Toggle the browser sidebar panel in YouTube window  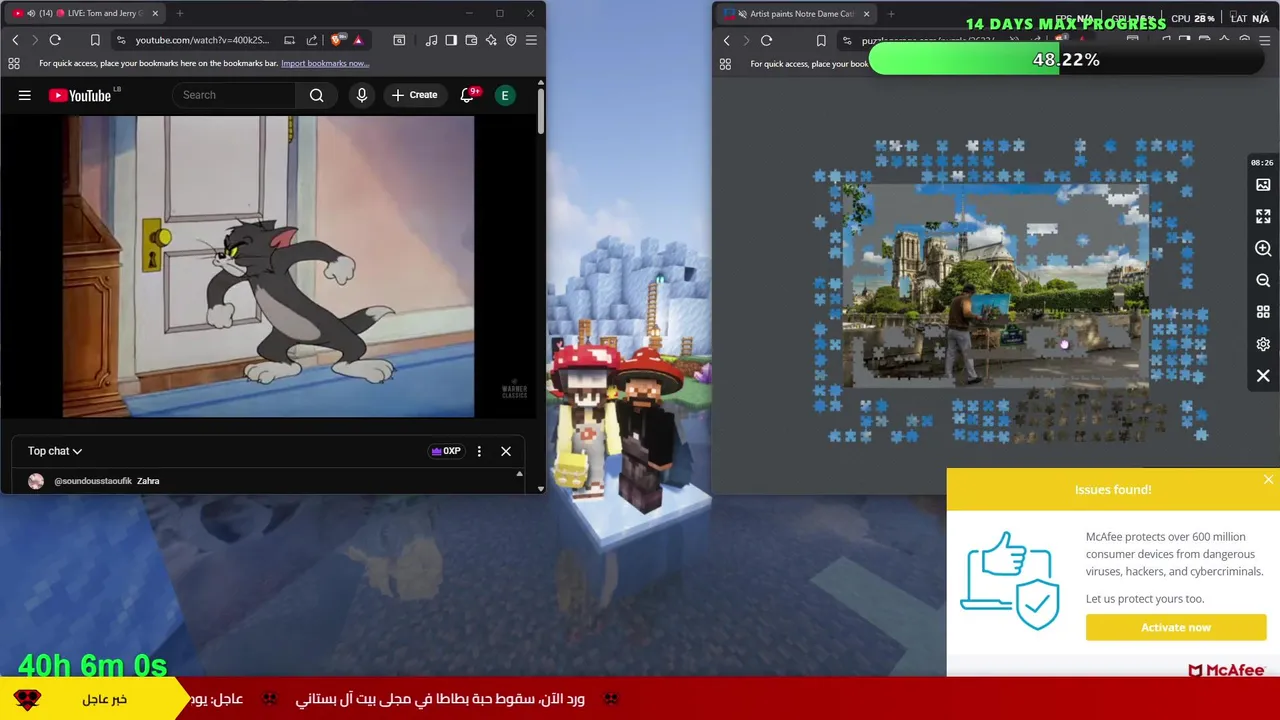(x=451, y=40)
